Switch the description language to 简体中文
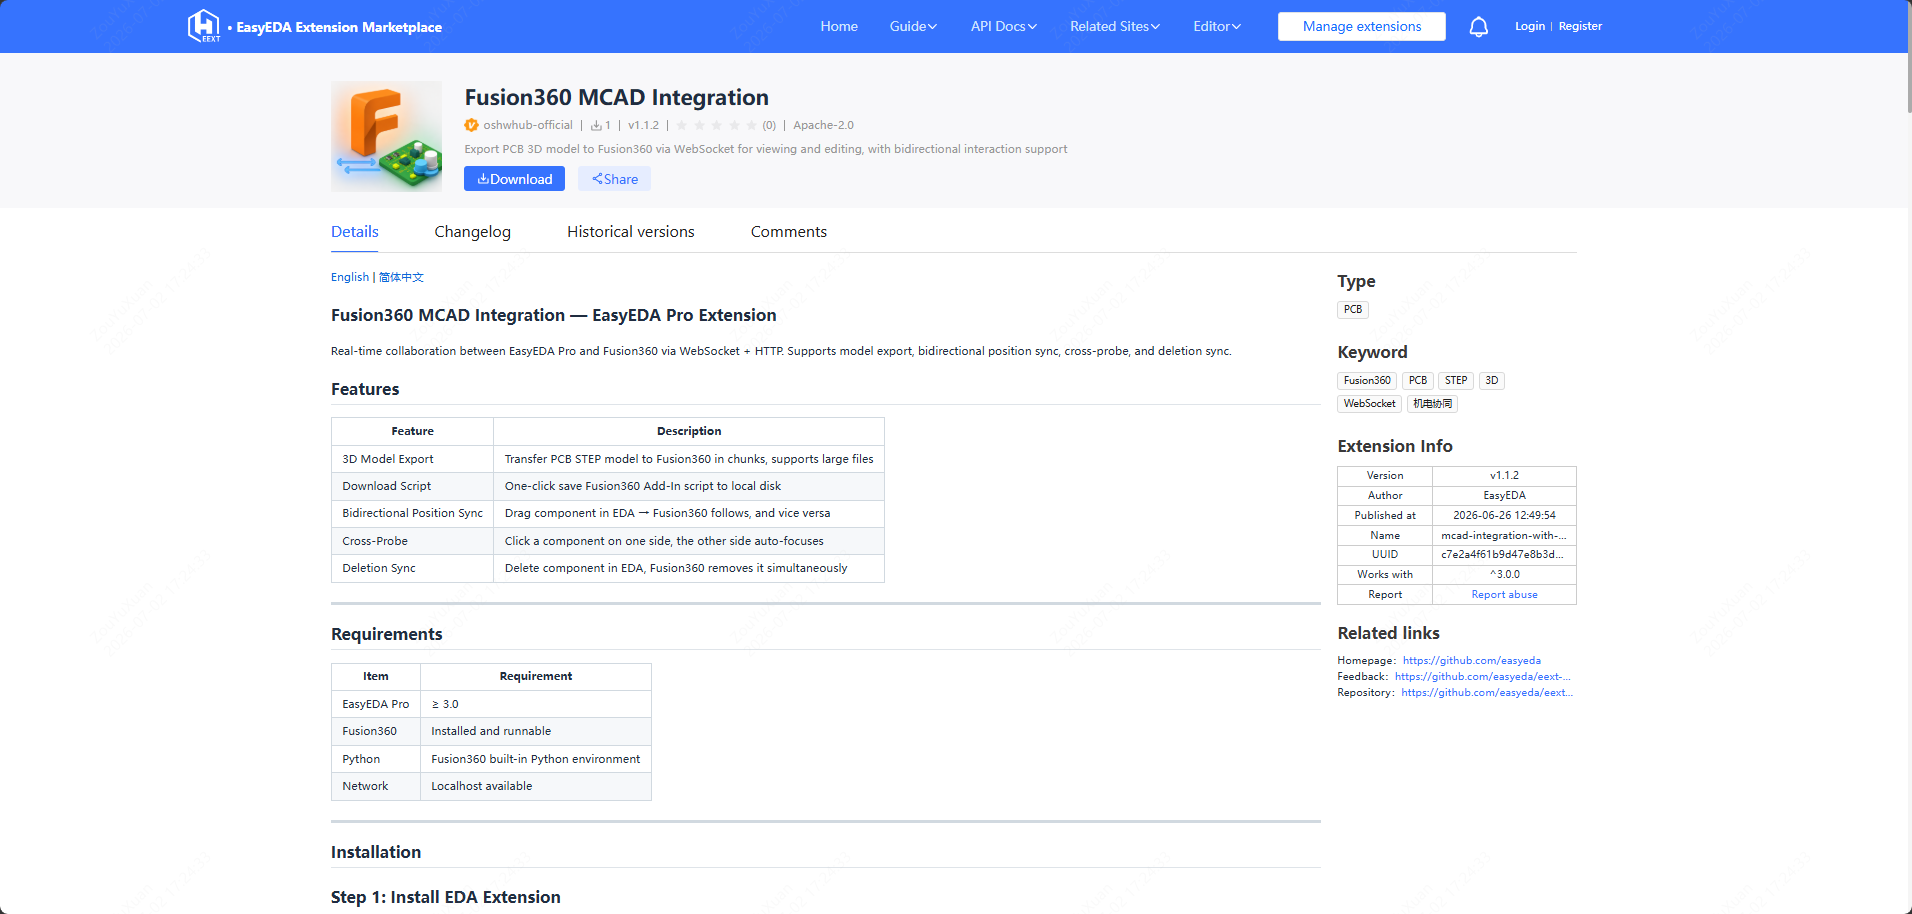This screenshot has height=914, width=1912. 401,277
